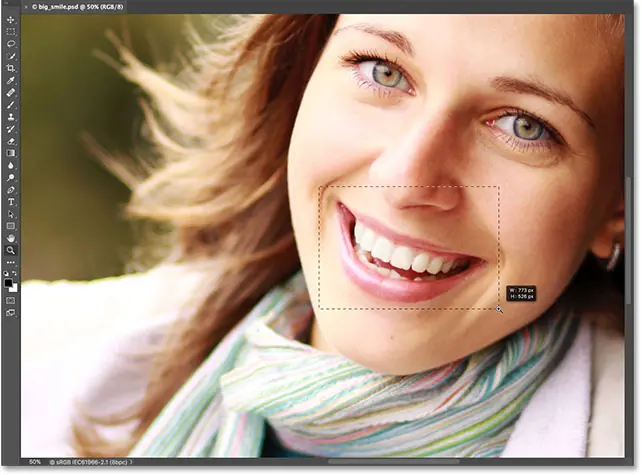
Task: Open the Edit Toolbar three-dots menu
Action: coord(11,262)
